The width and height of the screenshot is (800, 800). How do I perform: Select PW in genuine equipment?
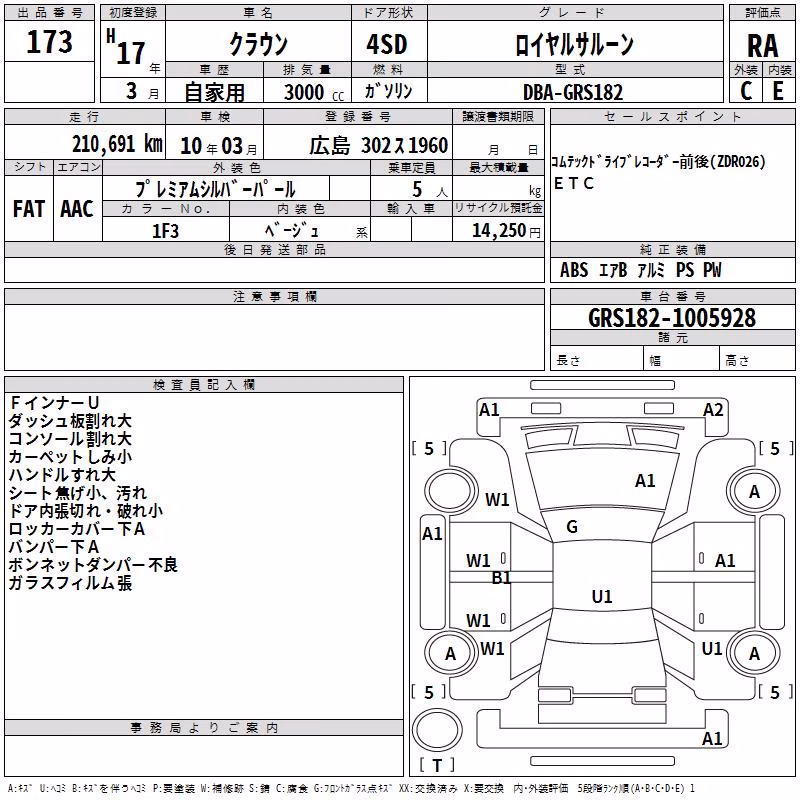coord(712,269)
